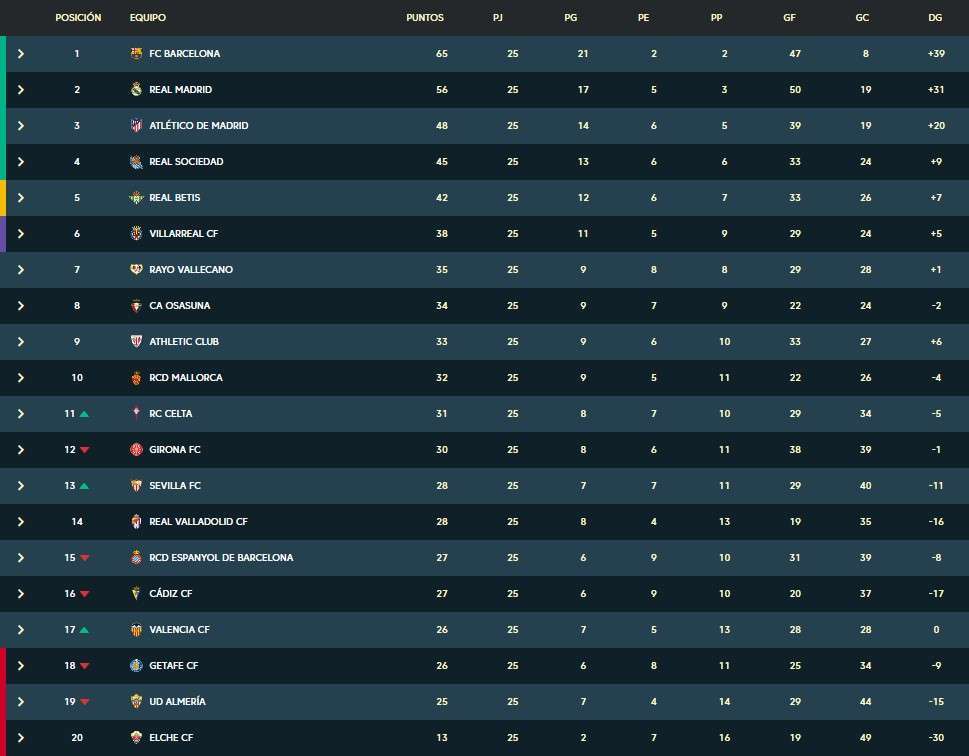This screenshot has width=969, height=756.
Task: Click the Athletic Club crest
Action: point(136,341)
